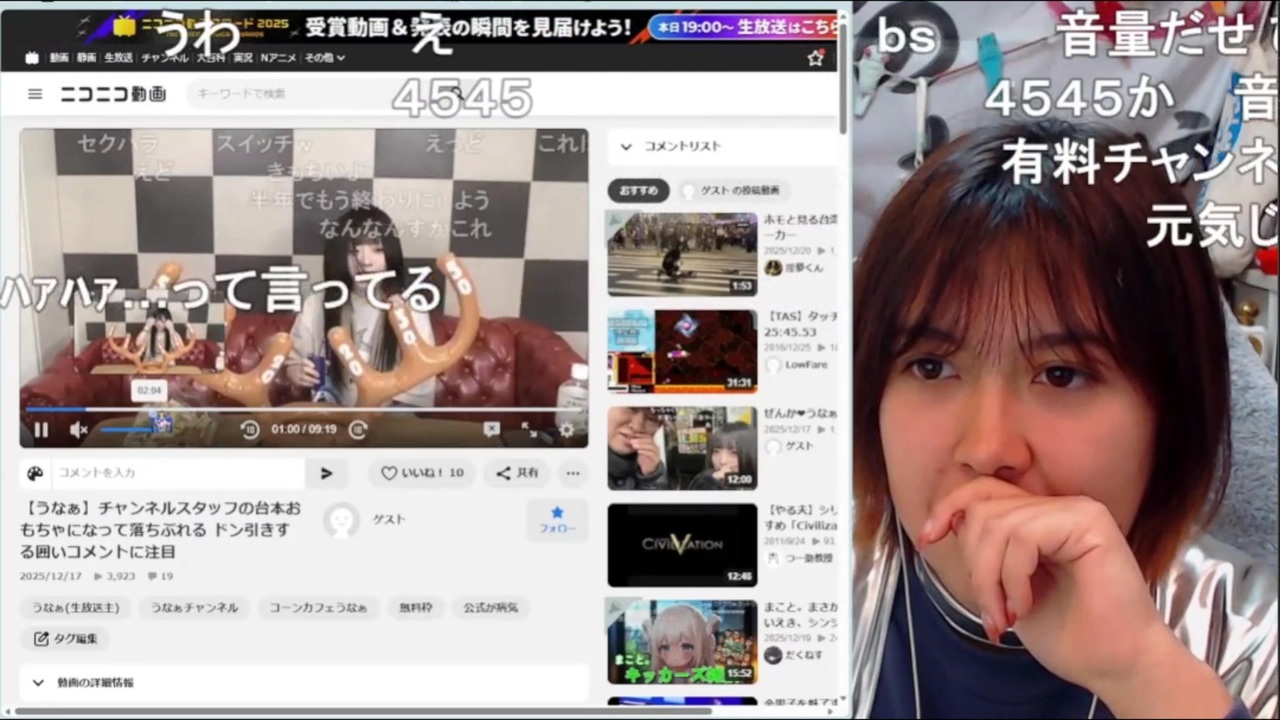Click the star icon in the top bar
Screen dimensions: 1280x720
pyautogui.click(x=816, y=58)
